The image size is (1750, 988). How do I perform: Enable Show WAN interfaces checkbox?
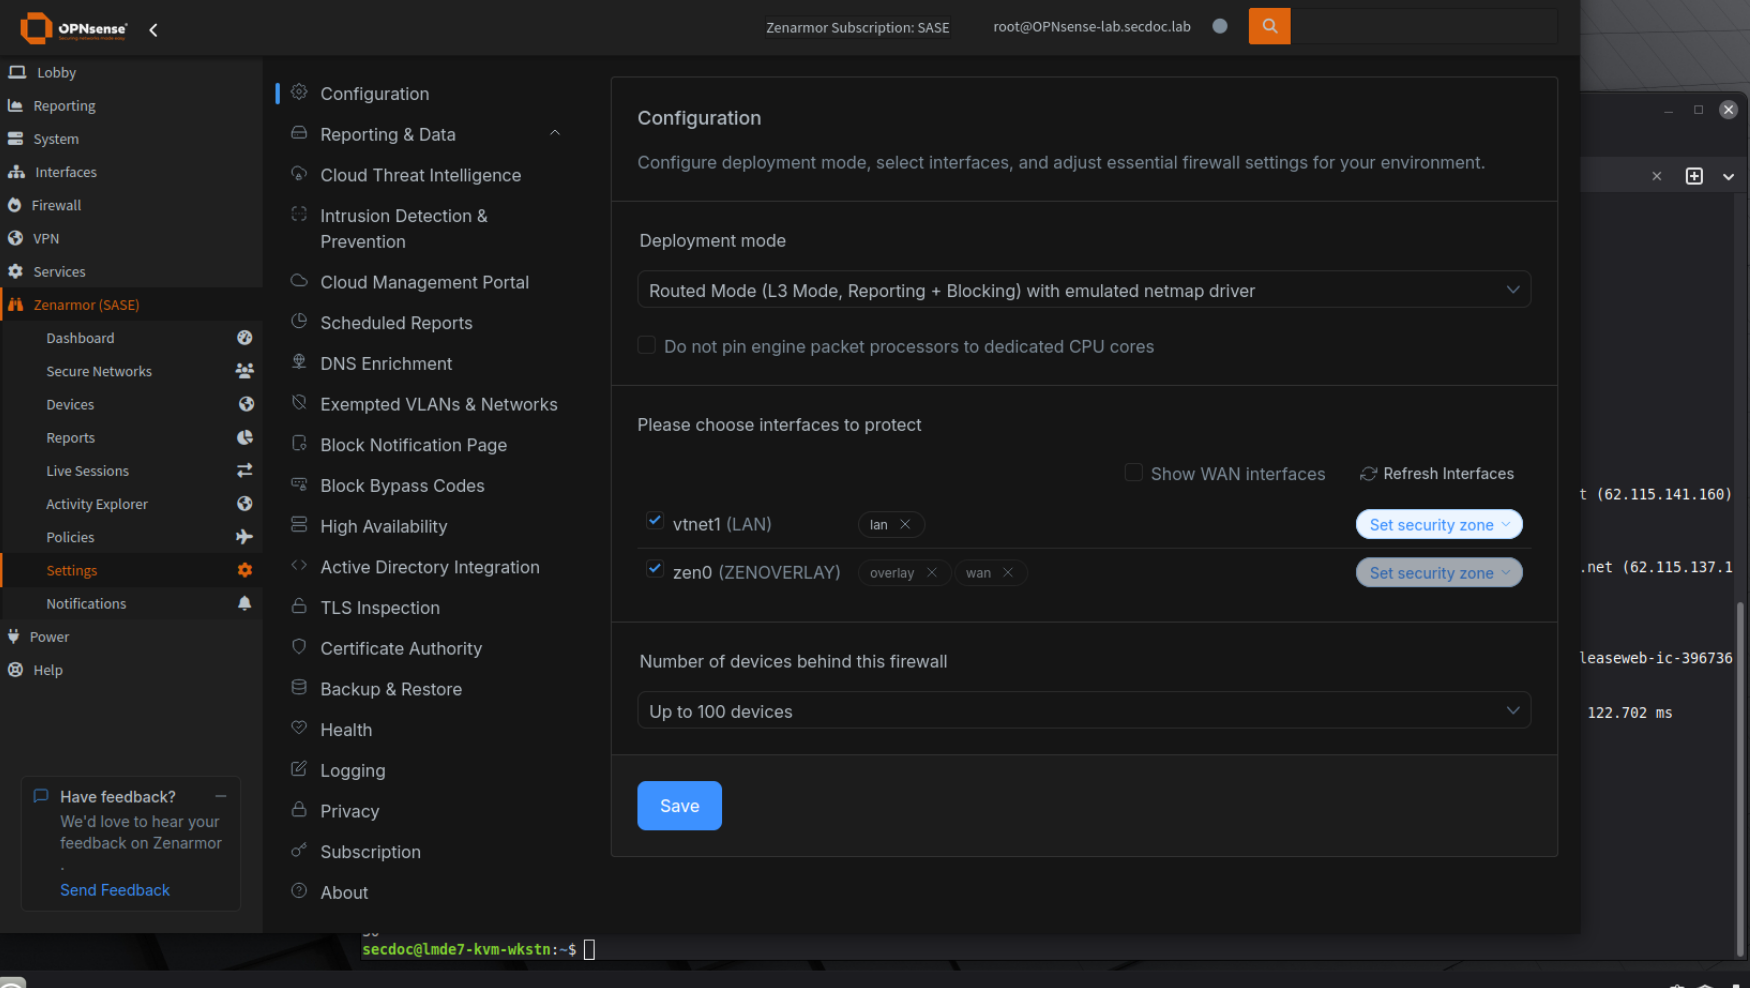[1134, 472]
